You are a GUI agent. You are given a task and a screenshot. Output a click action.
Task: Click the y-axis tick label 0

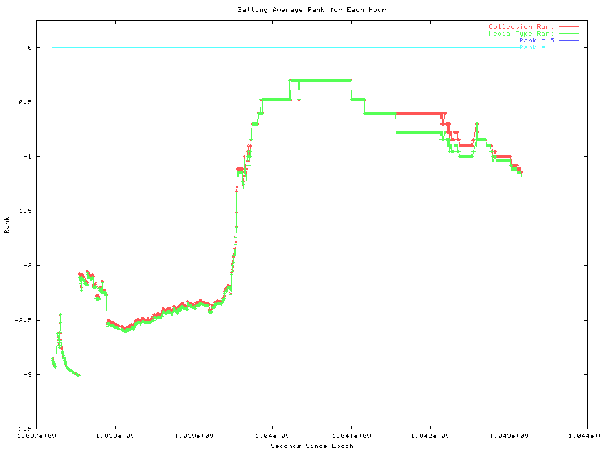pos(36,48)
